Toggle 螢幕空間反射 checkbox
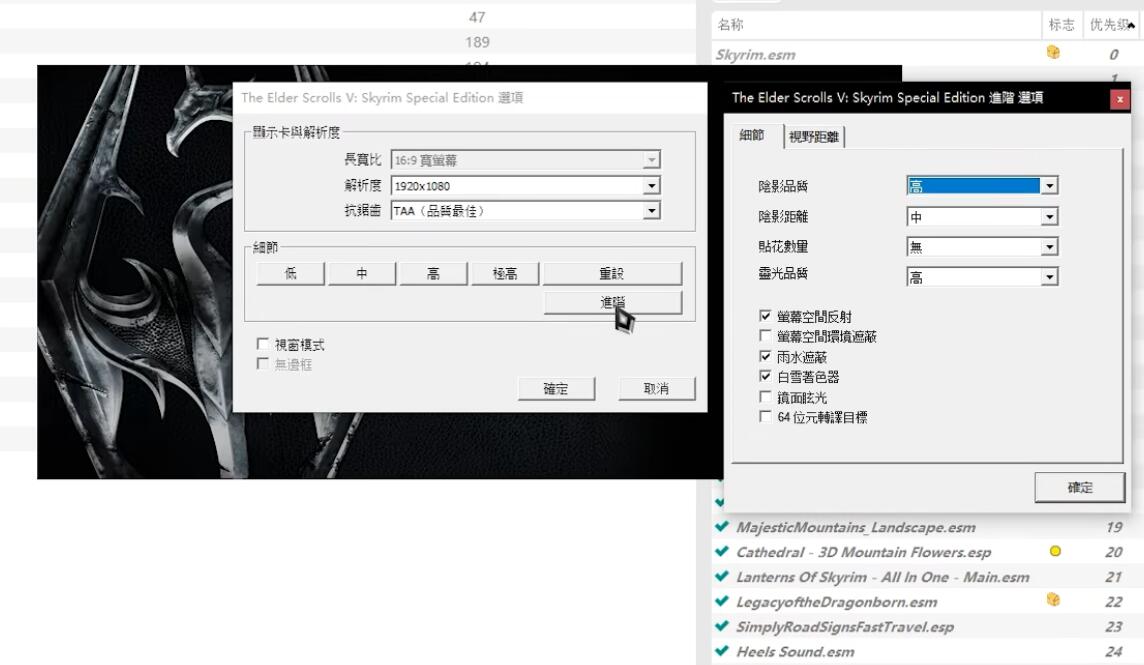This screenshot has width=1144, height=665. 765,316
